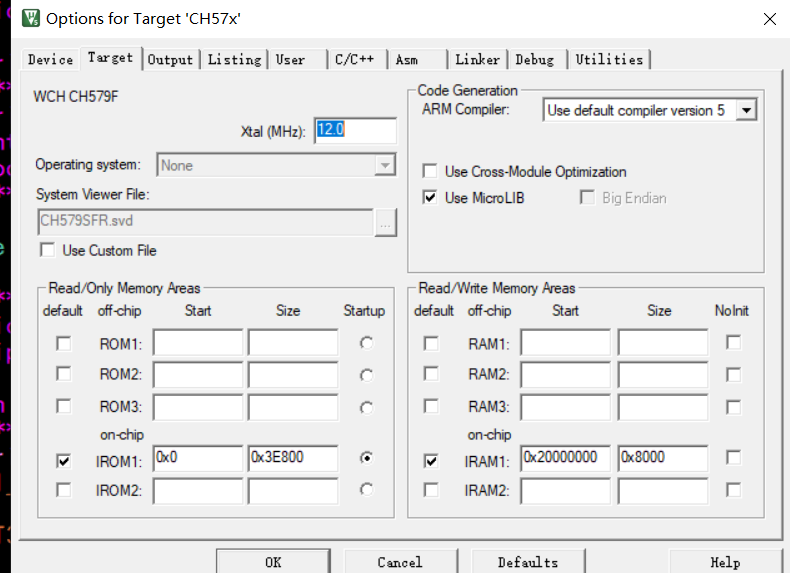This screenshot has width=790, height=573.
Task: Click the Xtal (MHz) input field
Action: coord(355,130)
